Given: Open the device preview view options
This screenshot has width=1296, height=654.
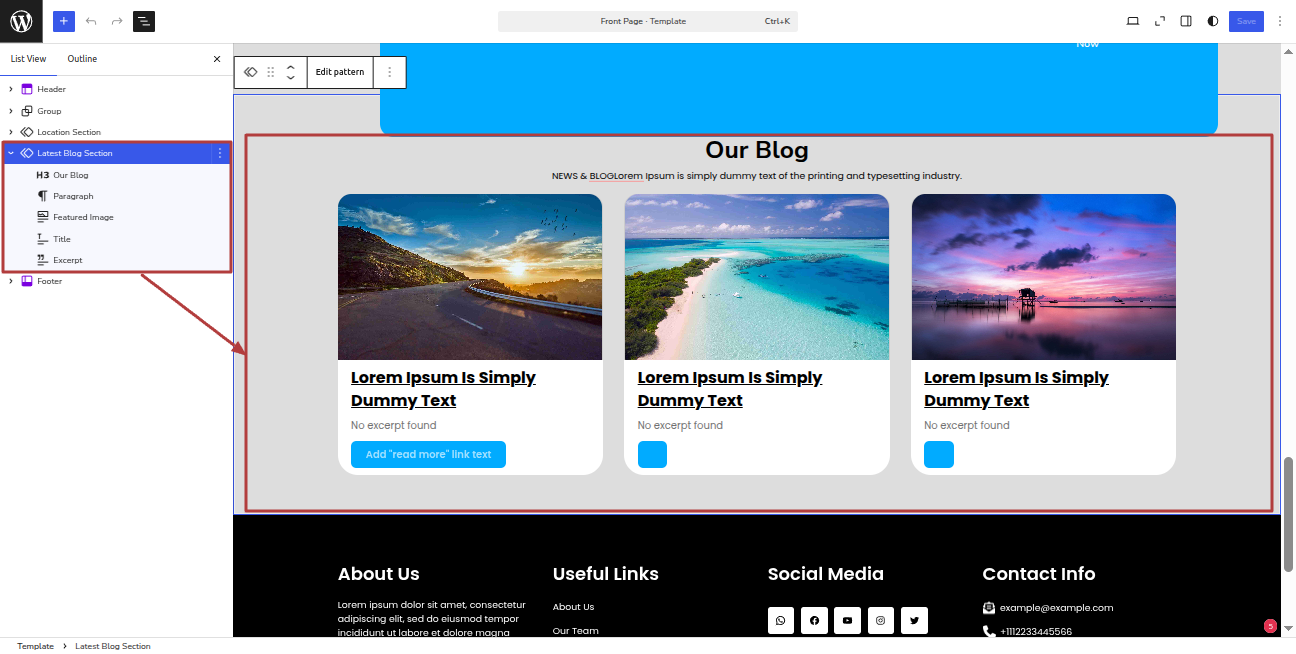Looking at the screenshot, I should tap(1133, 21).
